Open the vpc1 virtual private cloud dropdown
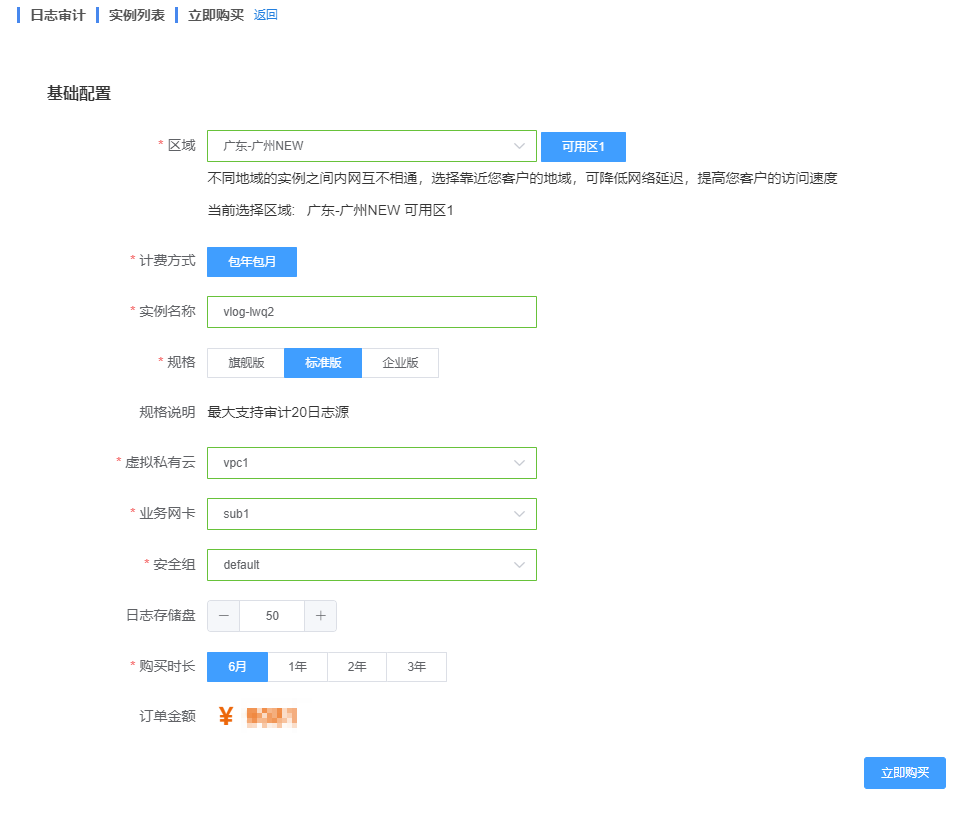 coord(371,463)
